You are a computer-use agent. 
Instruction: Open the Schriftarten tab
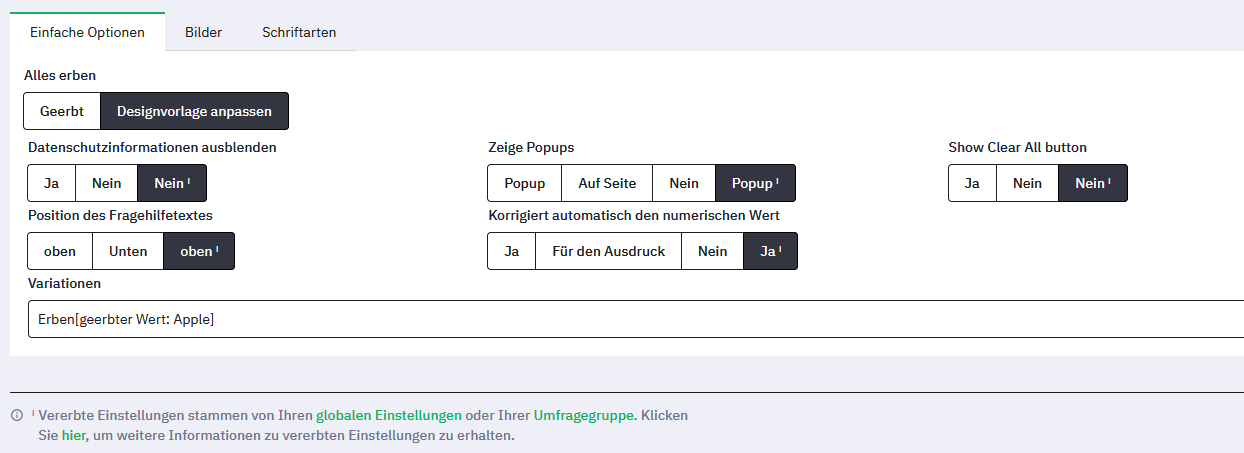(299, 32)
